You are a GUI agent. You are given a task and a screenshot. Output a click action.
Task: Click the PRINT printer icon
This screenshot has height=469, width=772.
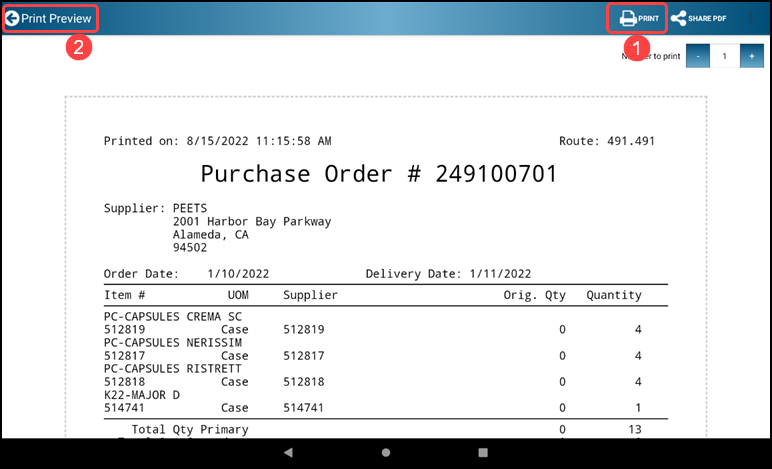[x=627, y=19]
